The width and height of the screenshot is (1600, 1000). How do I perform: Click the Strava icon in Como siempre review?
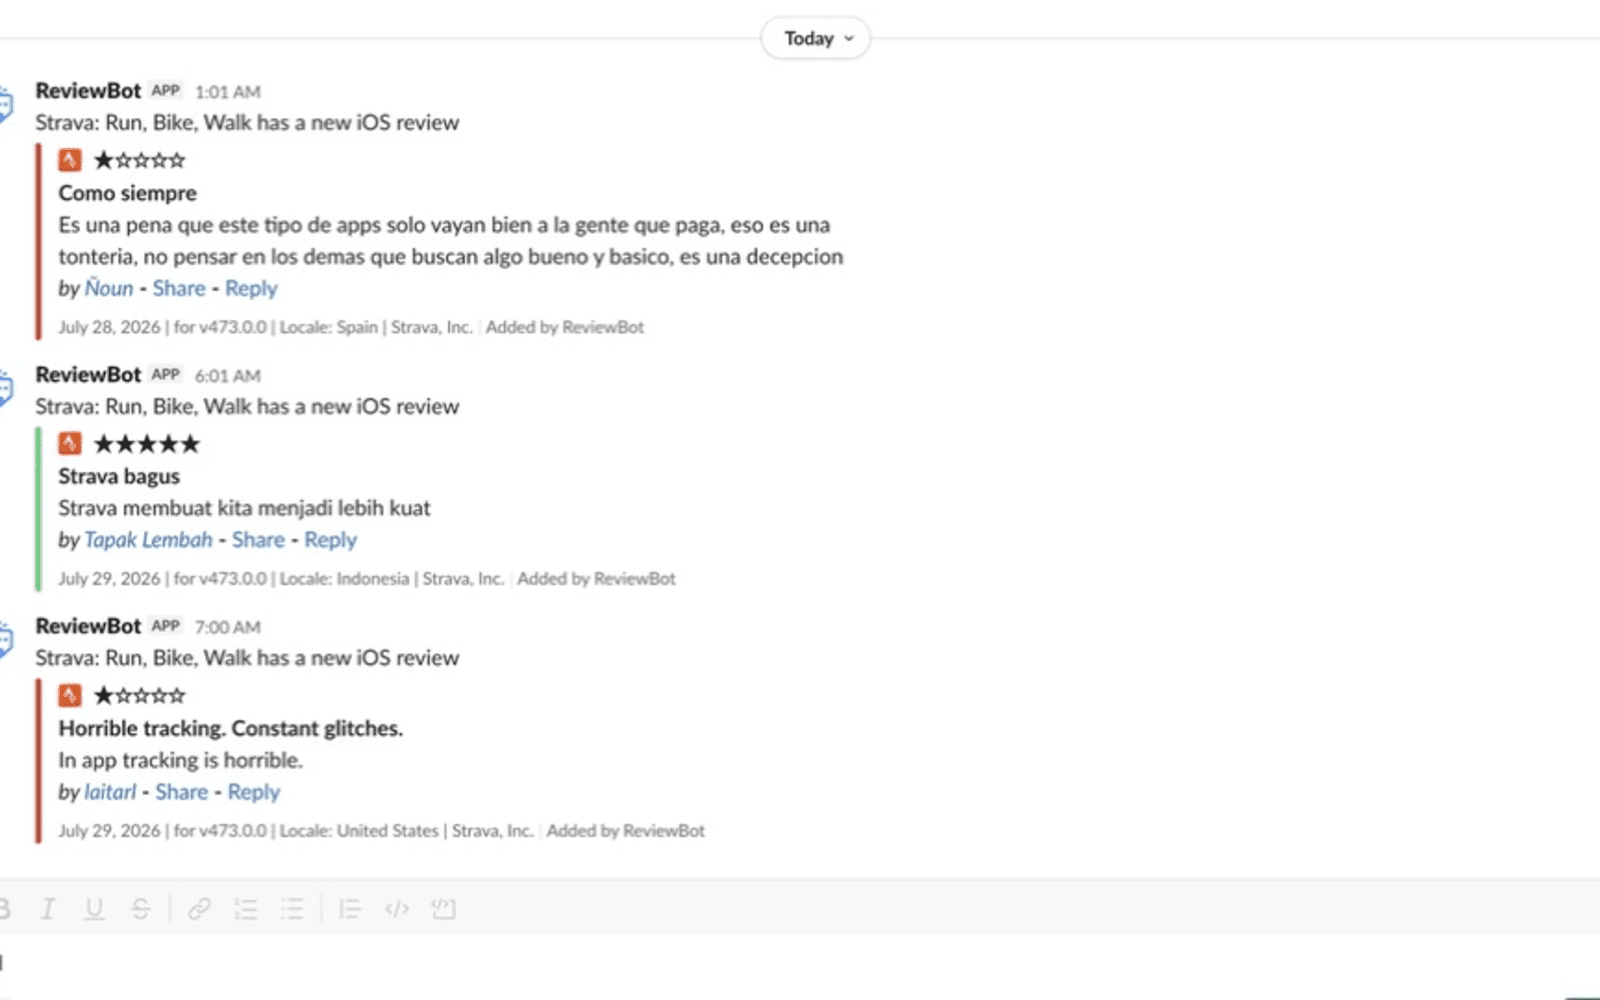pyautogui.click(x=70, y=160)
